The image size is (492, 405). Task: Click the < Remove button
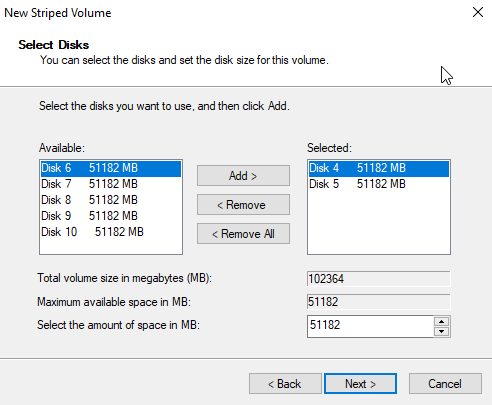pos(243,205)
